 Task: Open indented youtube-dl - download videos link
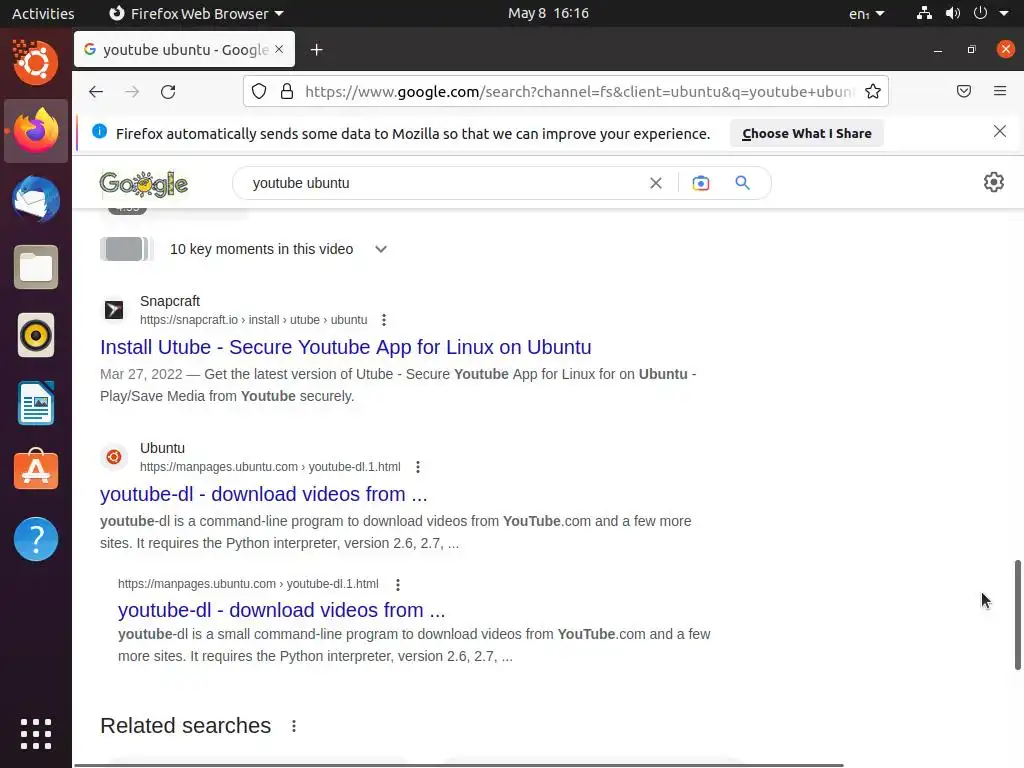(x=281, y=610)
